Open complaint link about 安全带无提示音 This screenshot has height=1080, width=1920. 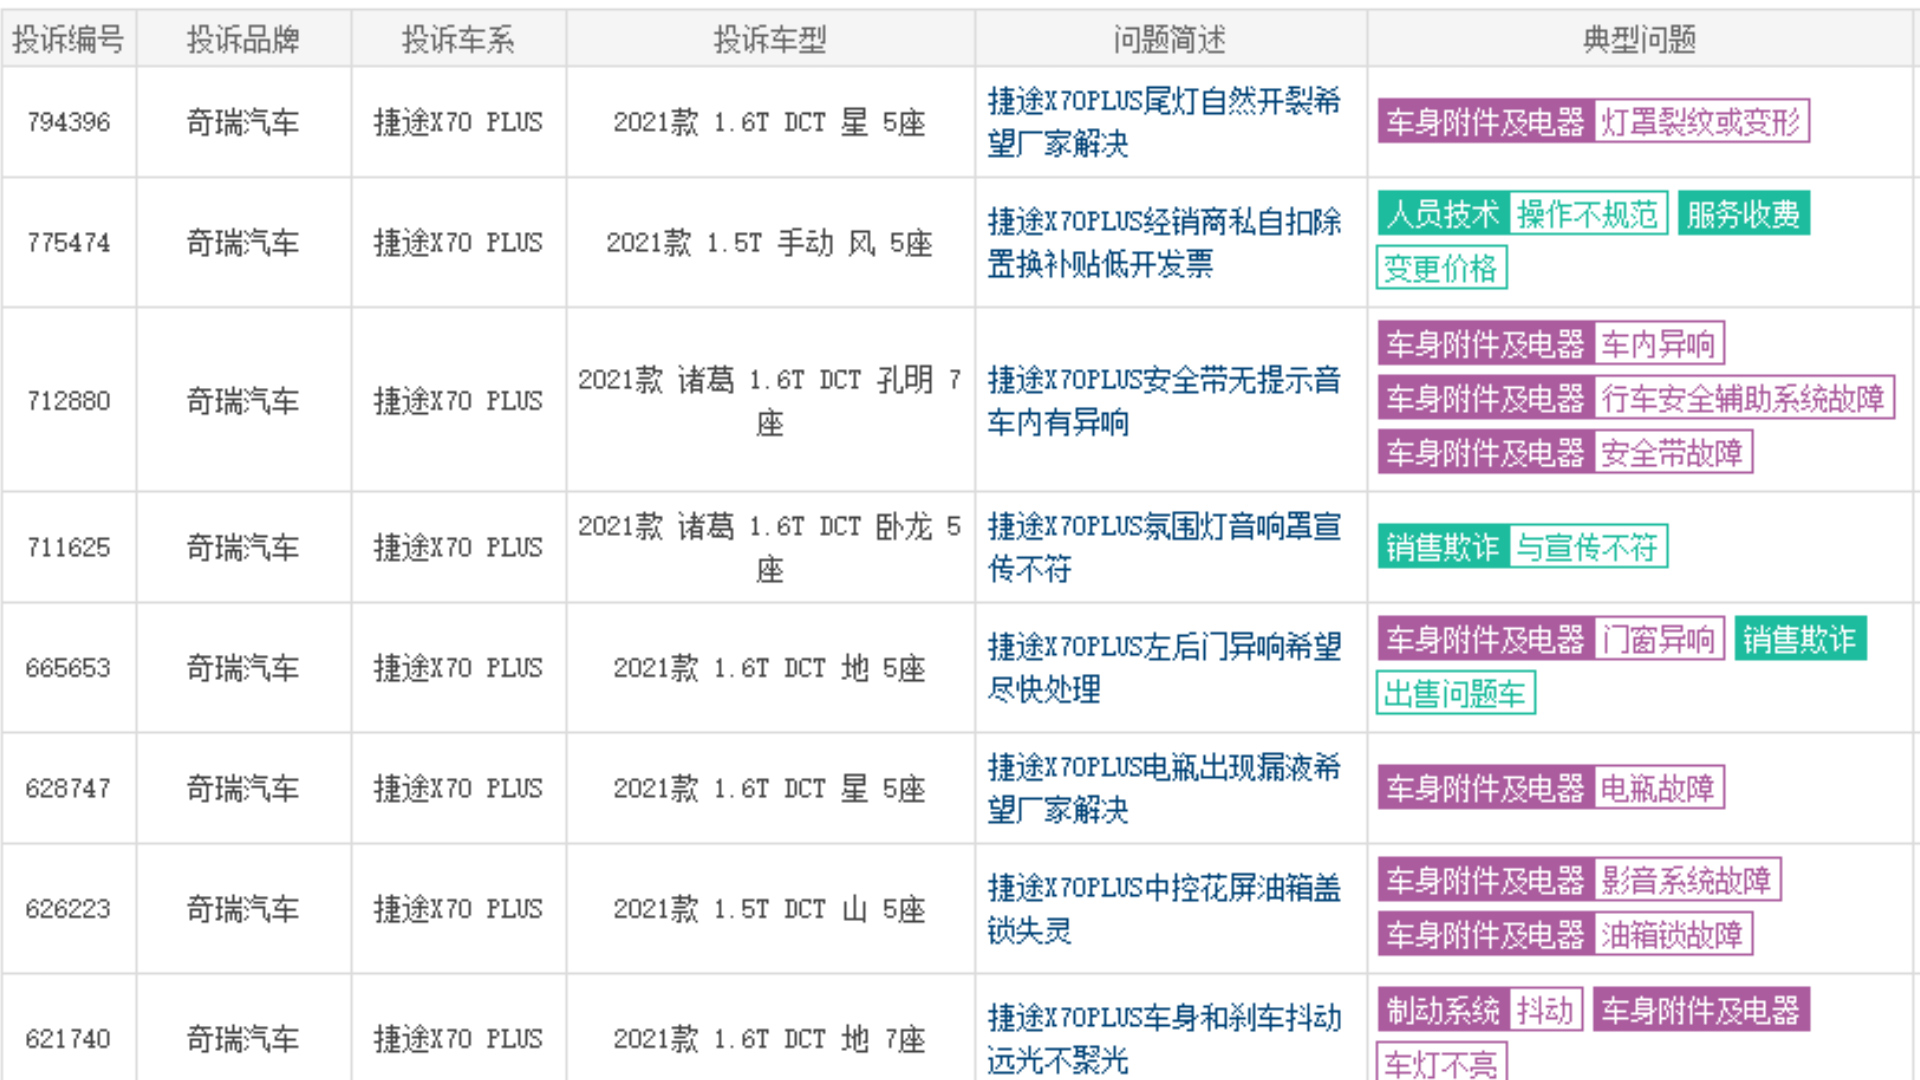(x=1164, y=401)
